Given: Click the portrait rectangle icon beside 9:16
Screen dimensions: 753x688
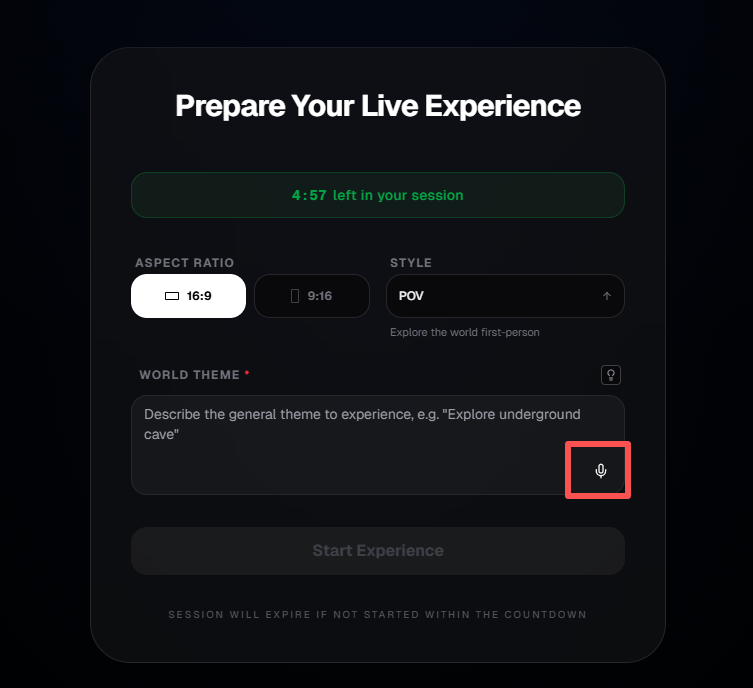Looking at the screenshot, I should pos(295,296).
